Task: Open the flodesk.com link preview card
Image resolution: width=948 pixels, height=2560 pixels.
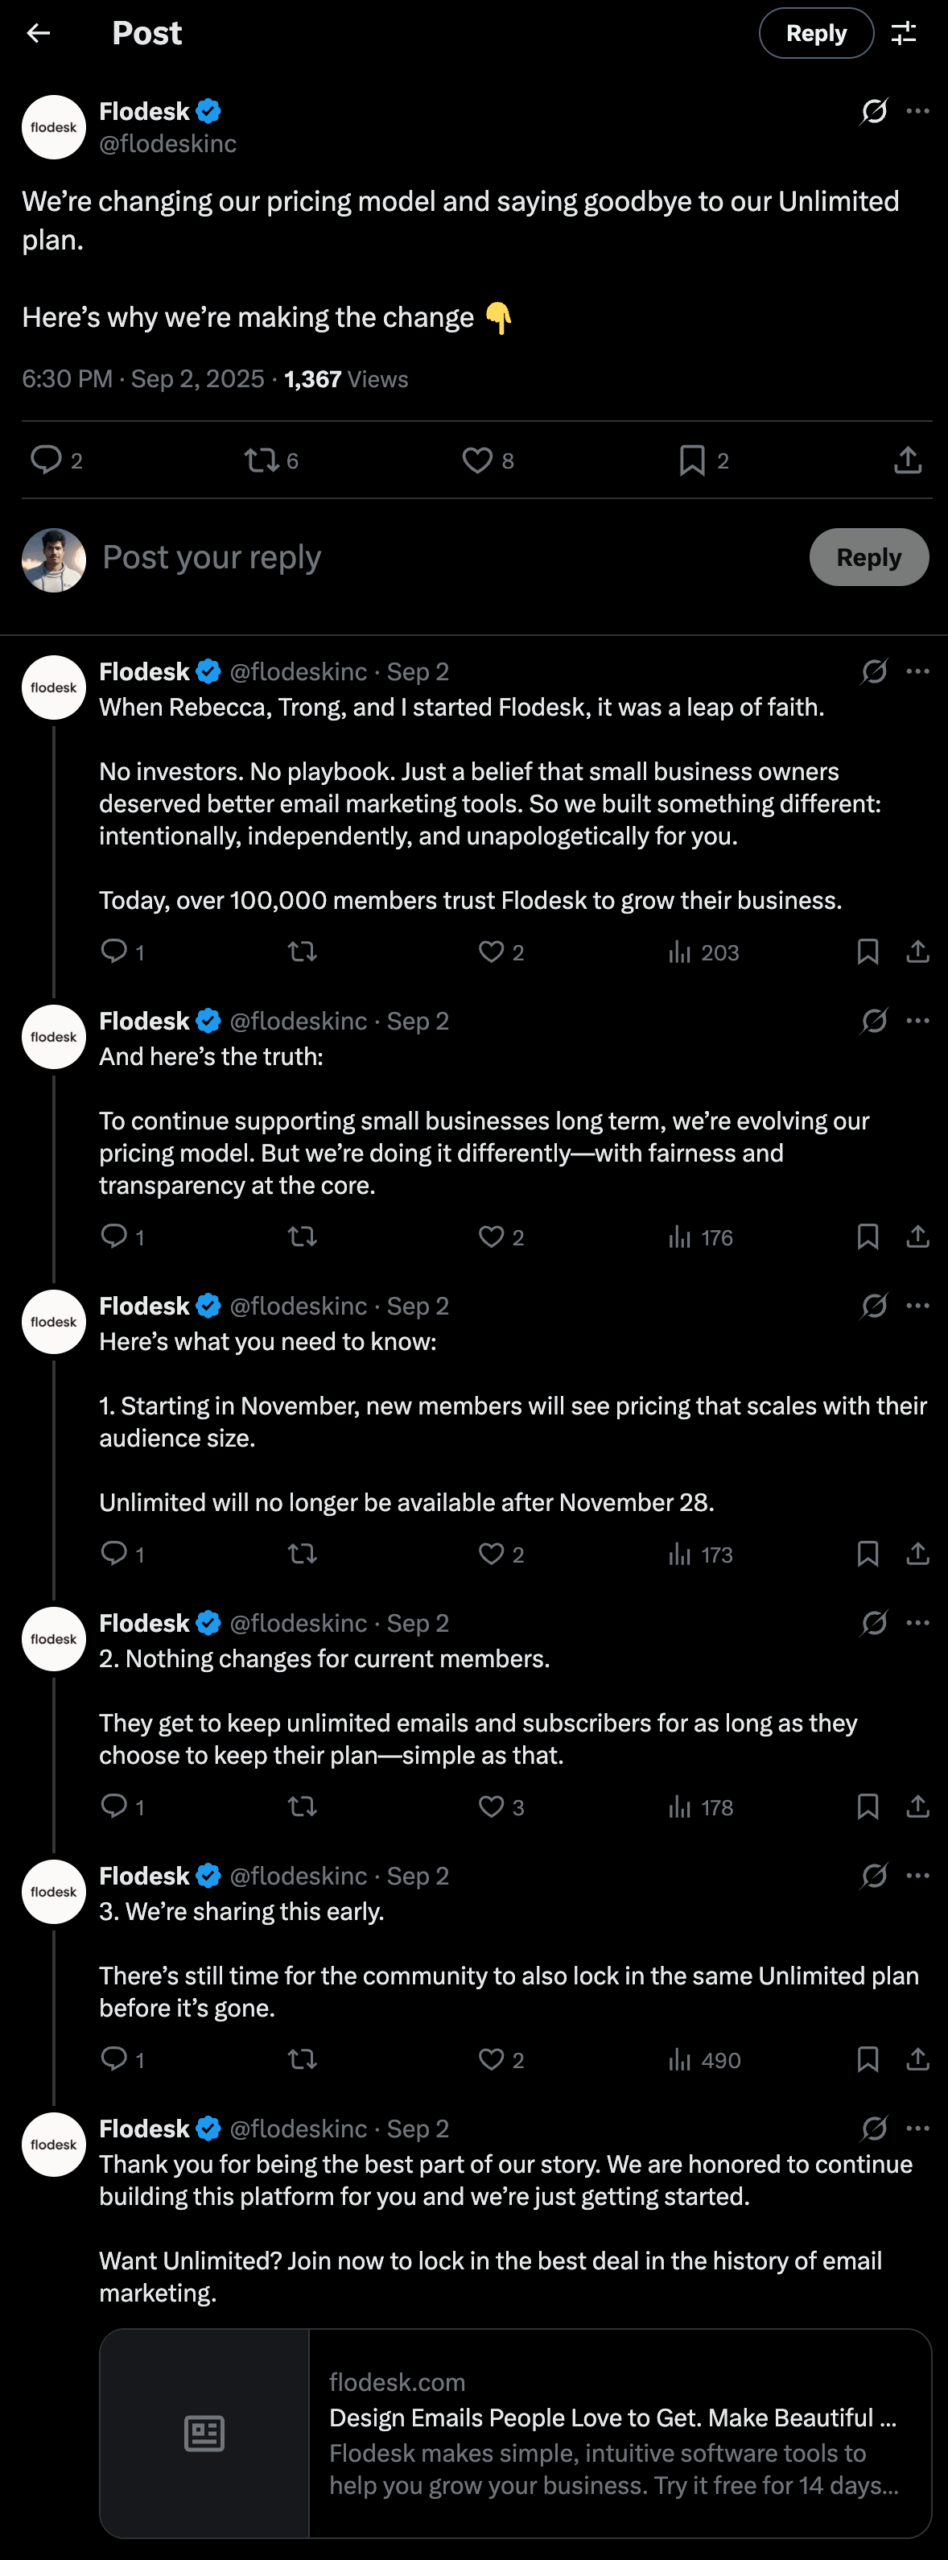Action: coord(515,2433)
